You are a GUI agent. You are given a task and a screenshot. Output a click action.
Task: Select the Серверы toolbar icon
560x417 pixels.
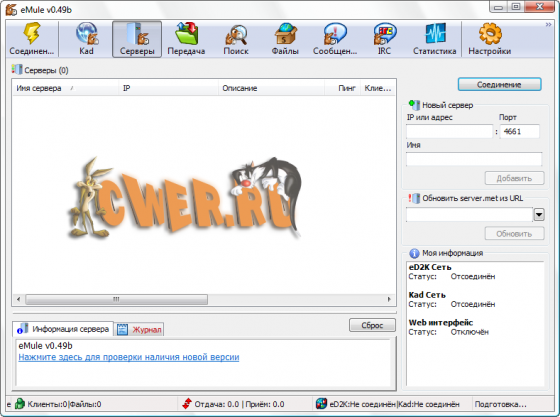tap(137, 39)
